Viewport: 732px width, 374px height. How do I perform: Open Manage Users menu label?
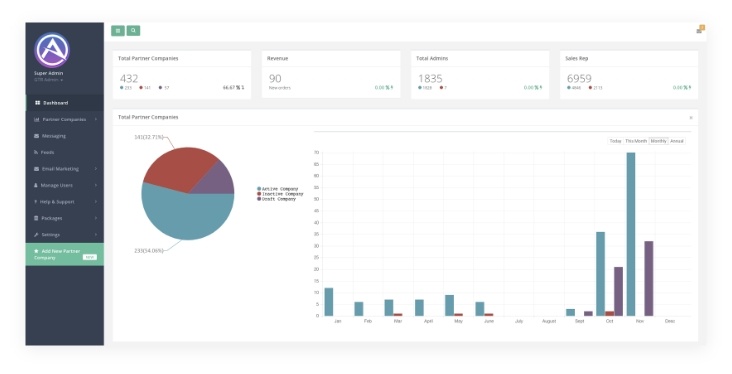click(x=56, y=185)
